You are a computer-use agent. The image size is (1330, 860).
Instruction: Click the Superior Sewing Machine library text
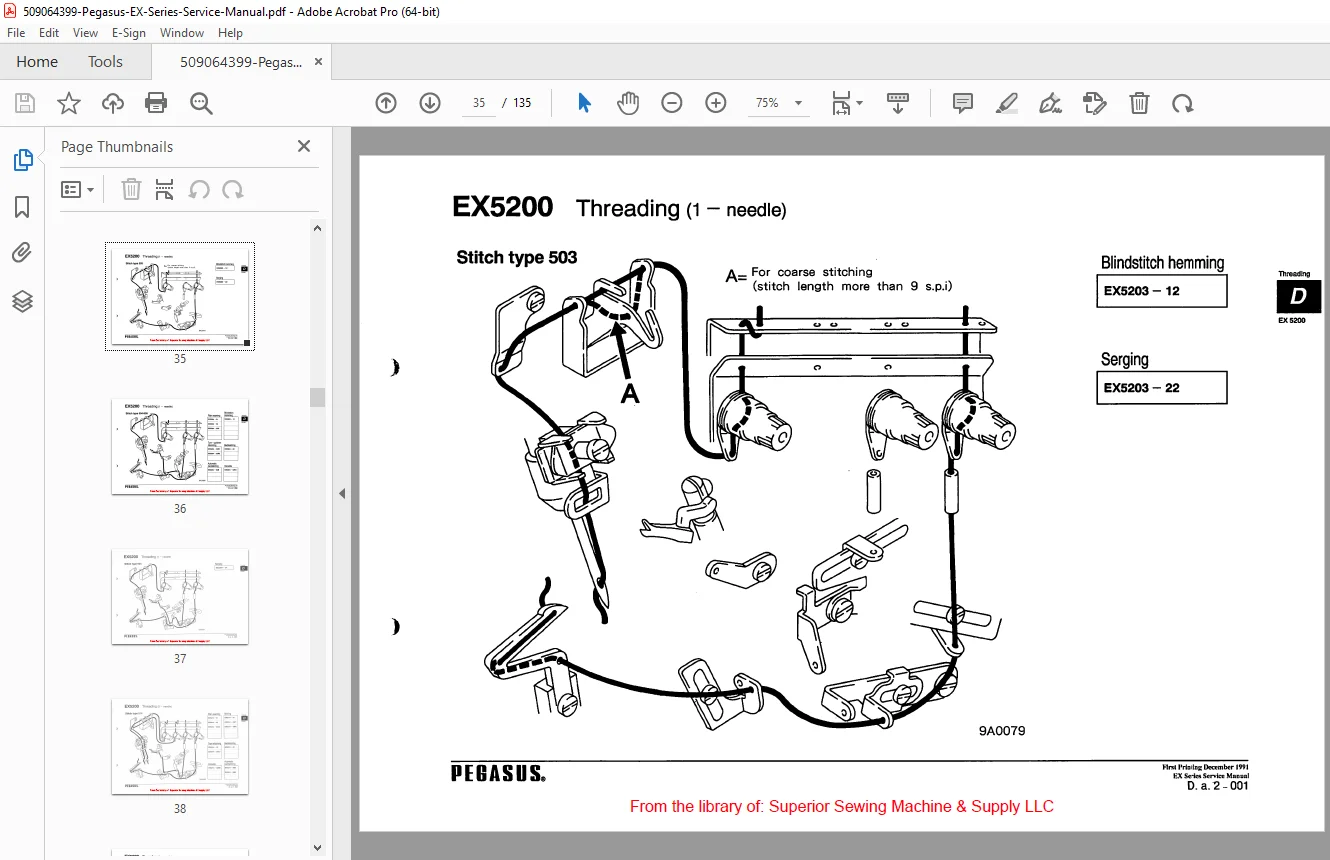point(842,806)
